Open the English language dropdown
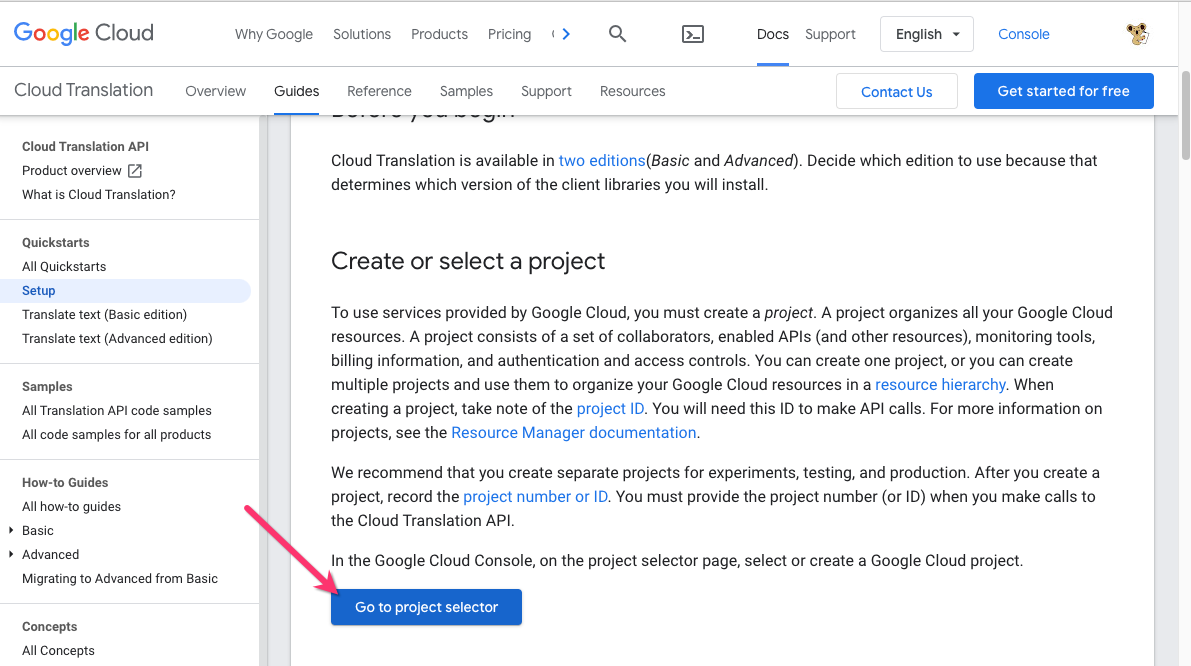1191x666 pixels. click(927, 34)
